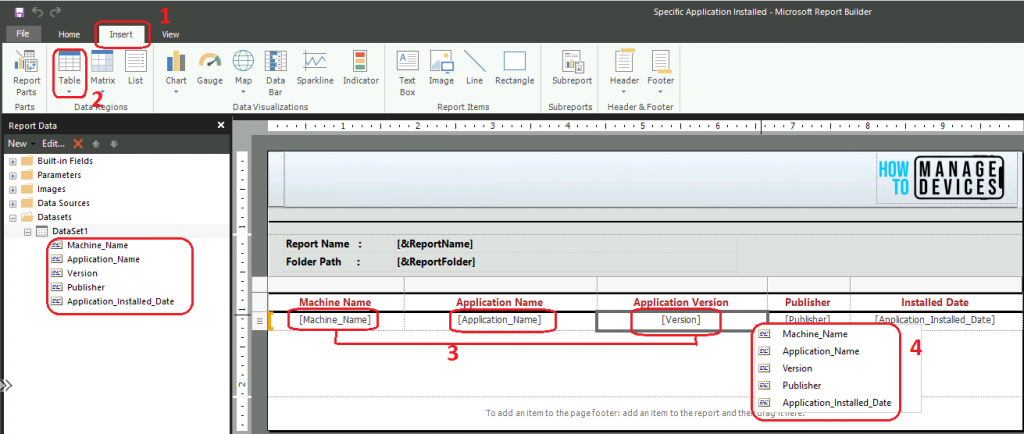The height and width of the screenshot is (434, 1024).
Task: Insert a Matrix data region
Action: (103, 73)
